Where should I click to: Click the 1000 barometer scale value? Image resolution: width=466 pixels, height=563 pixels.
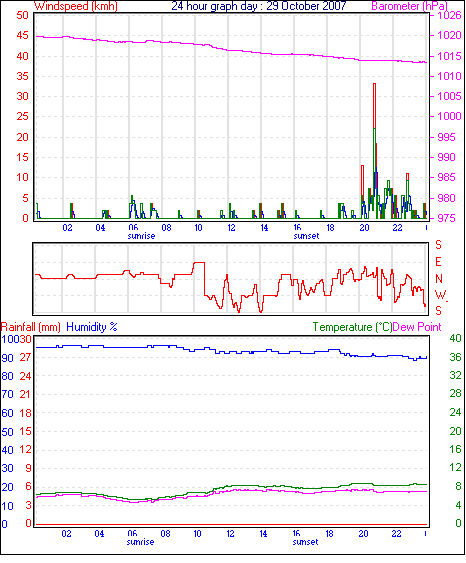[x=449, y=116]
